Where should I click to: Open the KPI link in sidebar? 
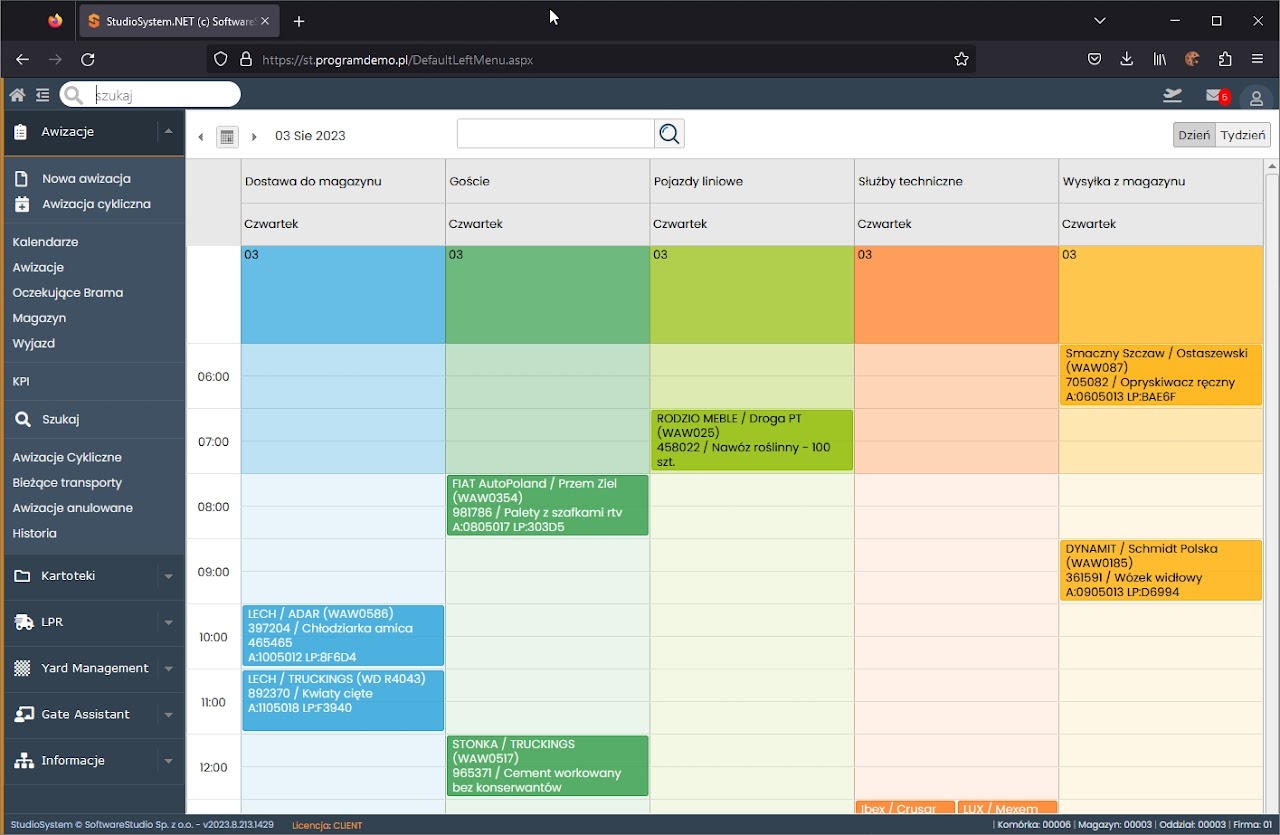point(21,381)
